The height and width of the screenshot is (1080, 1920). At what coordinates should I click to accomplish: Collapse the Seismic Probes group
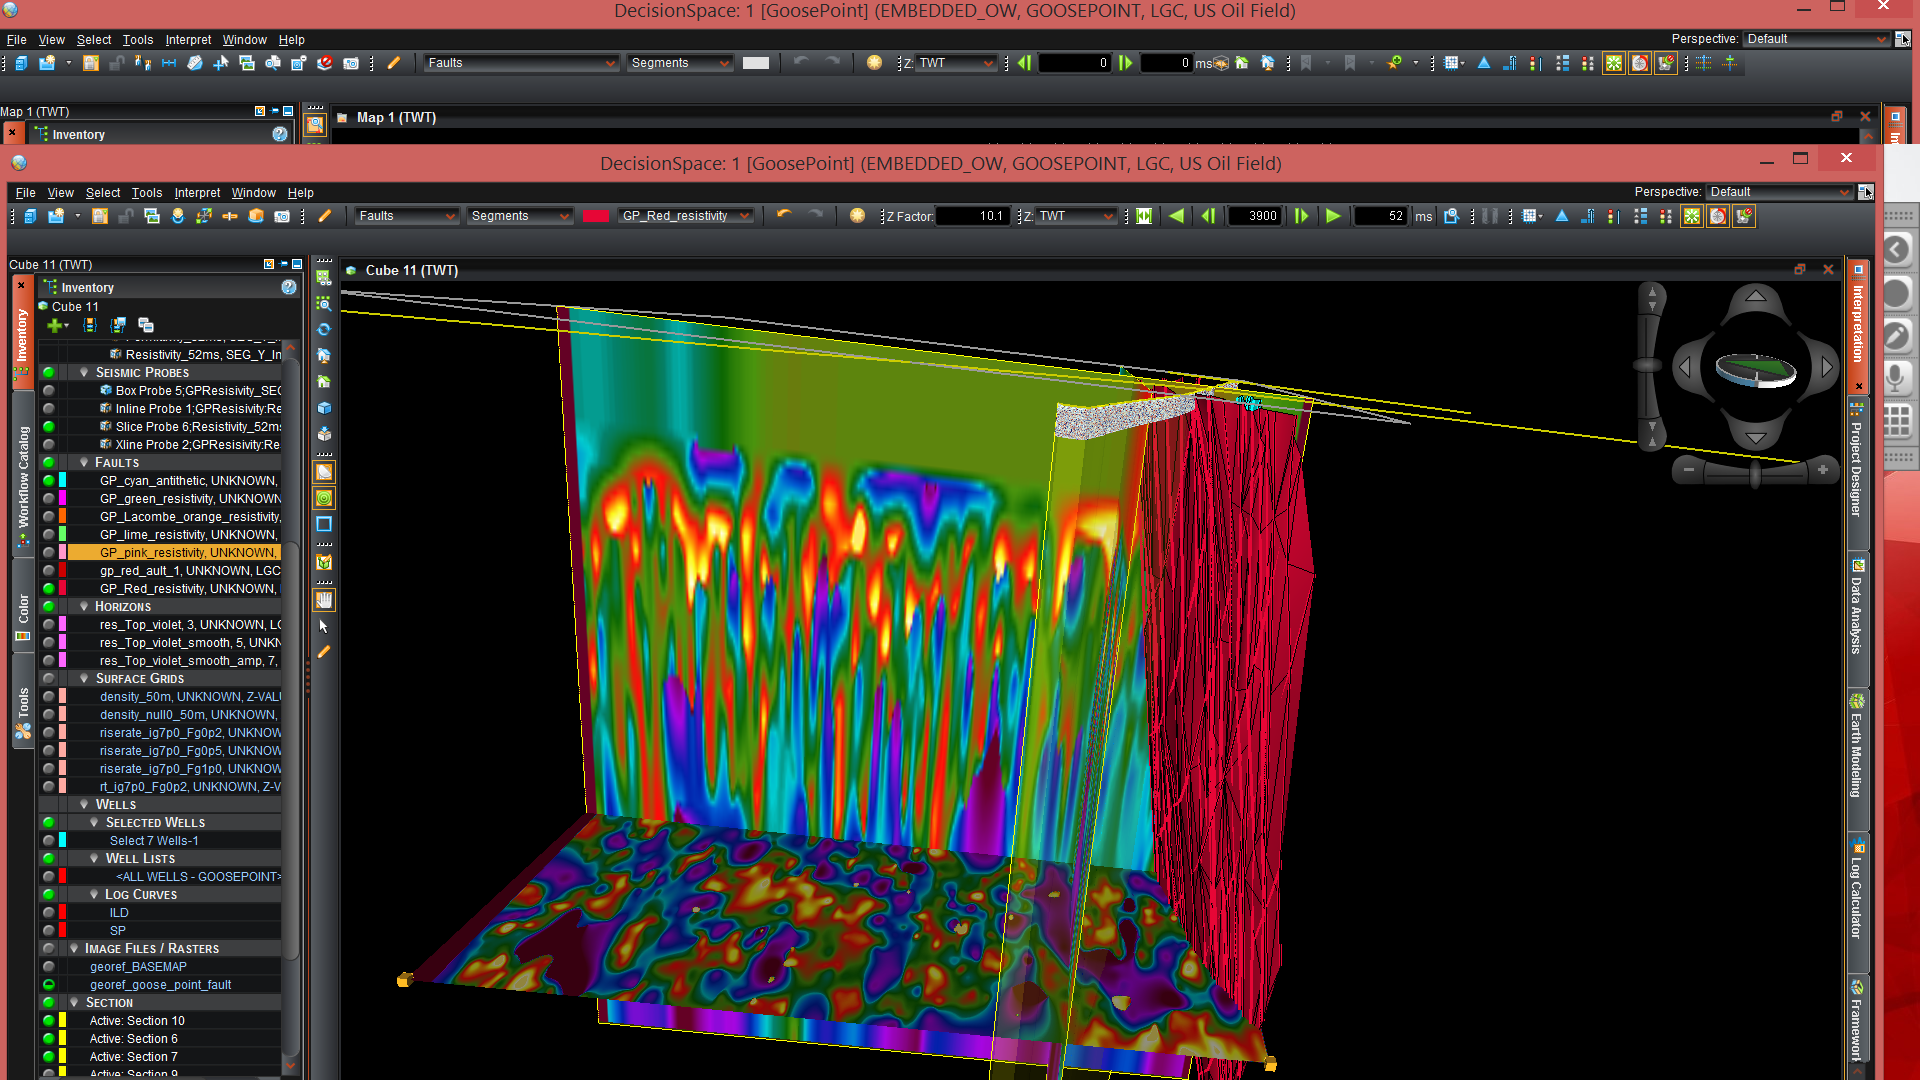pos(84,373)
